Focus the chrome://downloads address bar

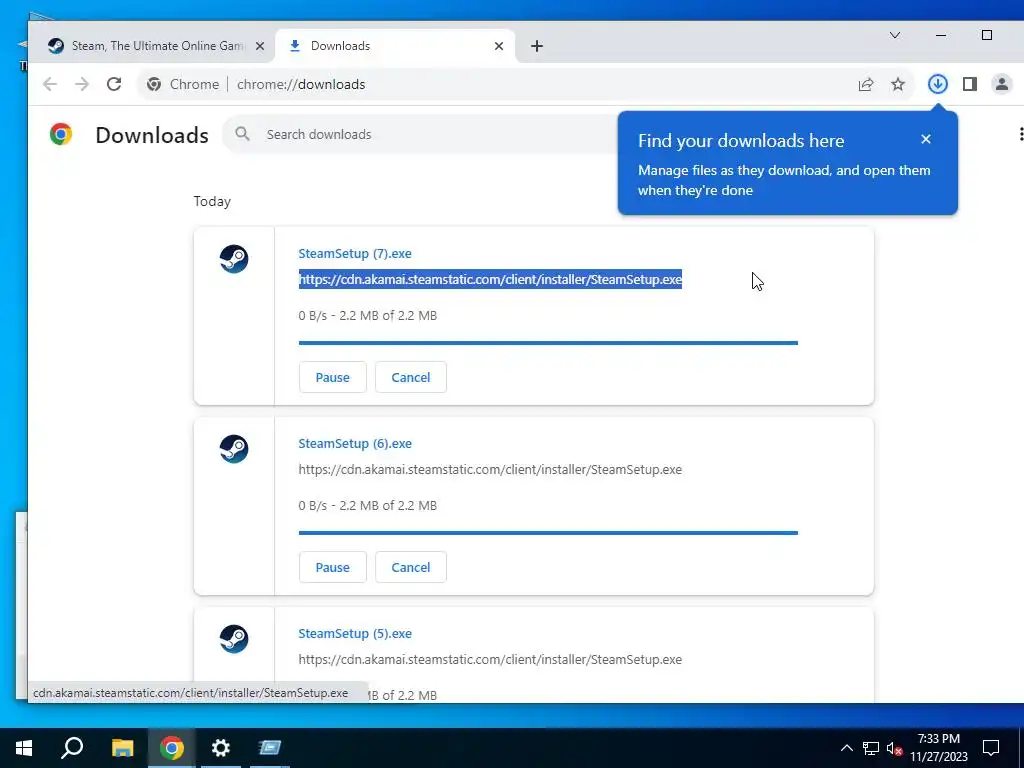300,84
